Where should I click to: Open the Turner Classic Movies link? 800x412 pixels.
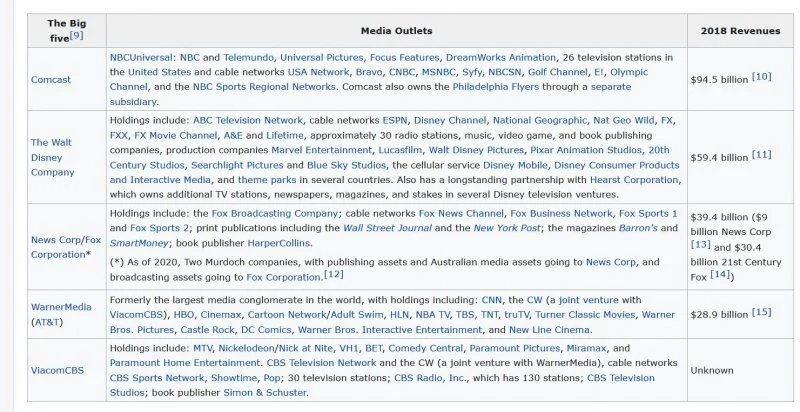pos(585,315)
